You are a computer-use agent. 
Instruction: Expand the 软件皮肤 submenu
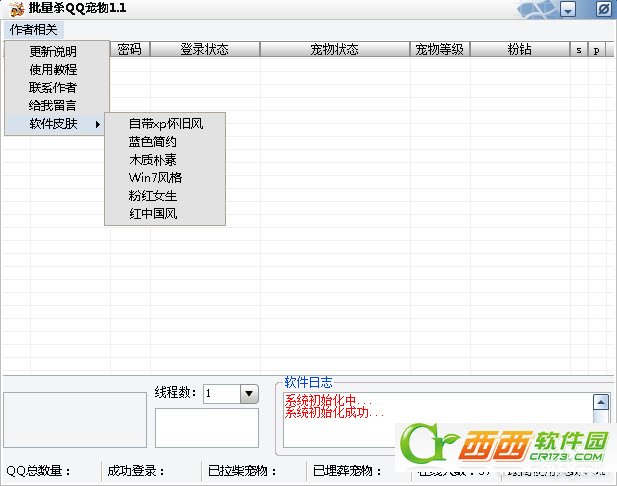55,124
